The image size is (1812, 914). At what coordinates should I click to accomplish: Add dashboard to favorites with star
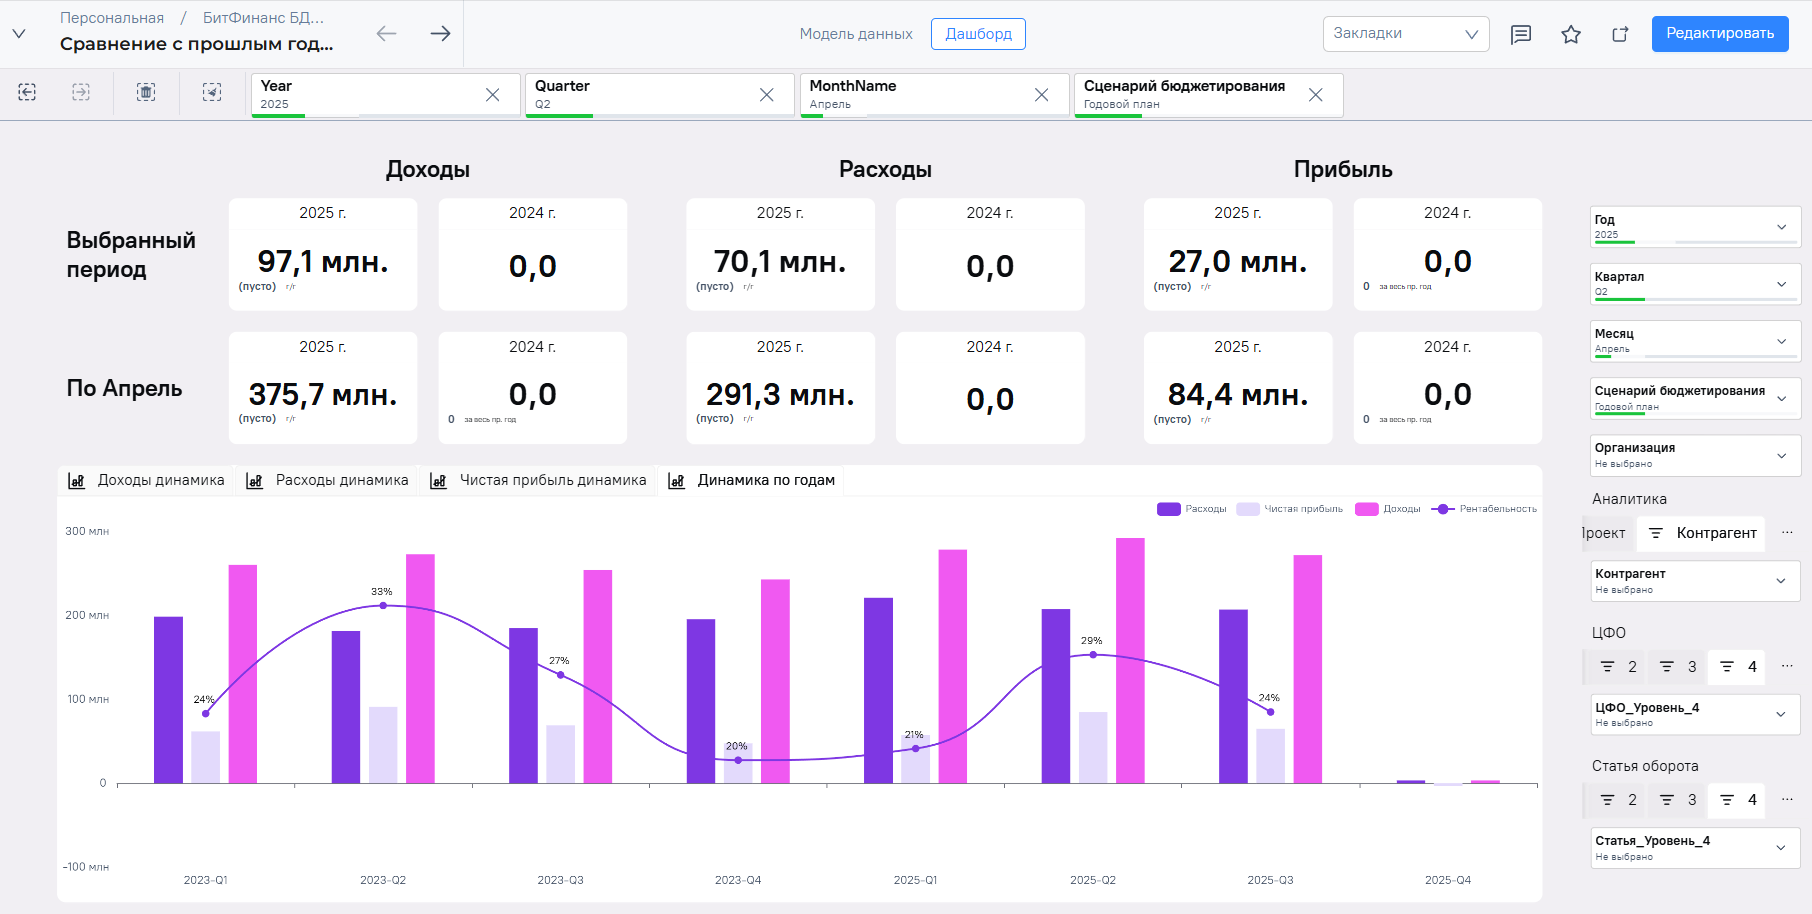click(1571, 34)
